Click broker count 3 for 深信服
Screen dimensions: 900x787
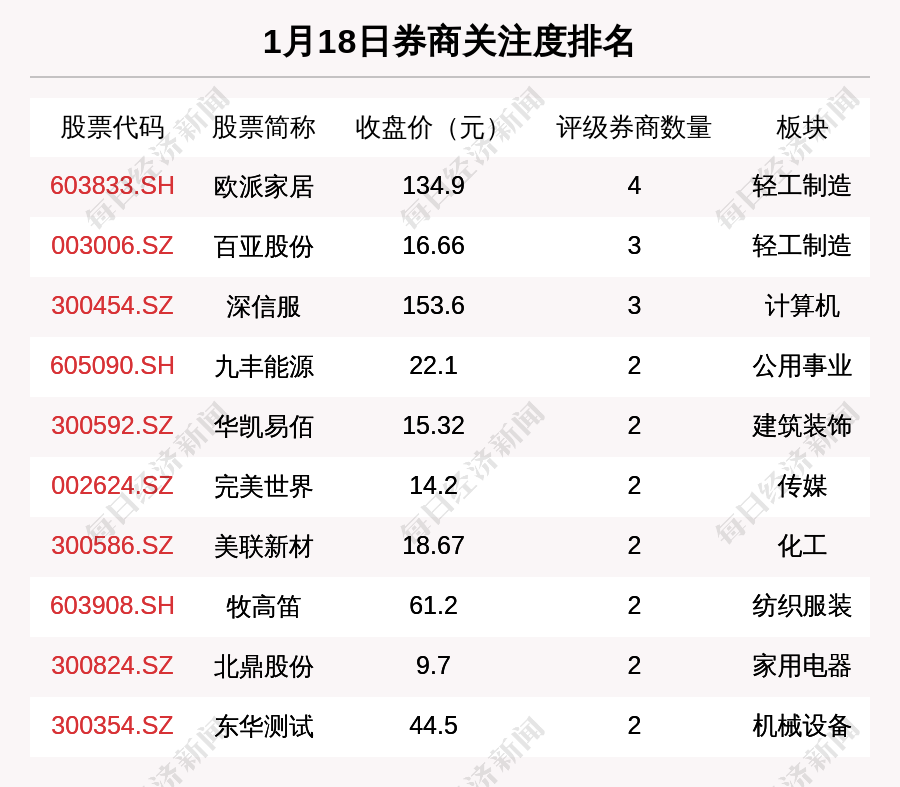(634, 305)
